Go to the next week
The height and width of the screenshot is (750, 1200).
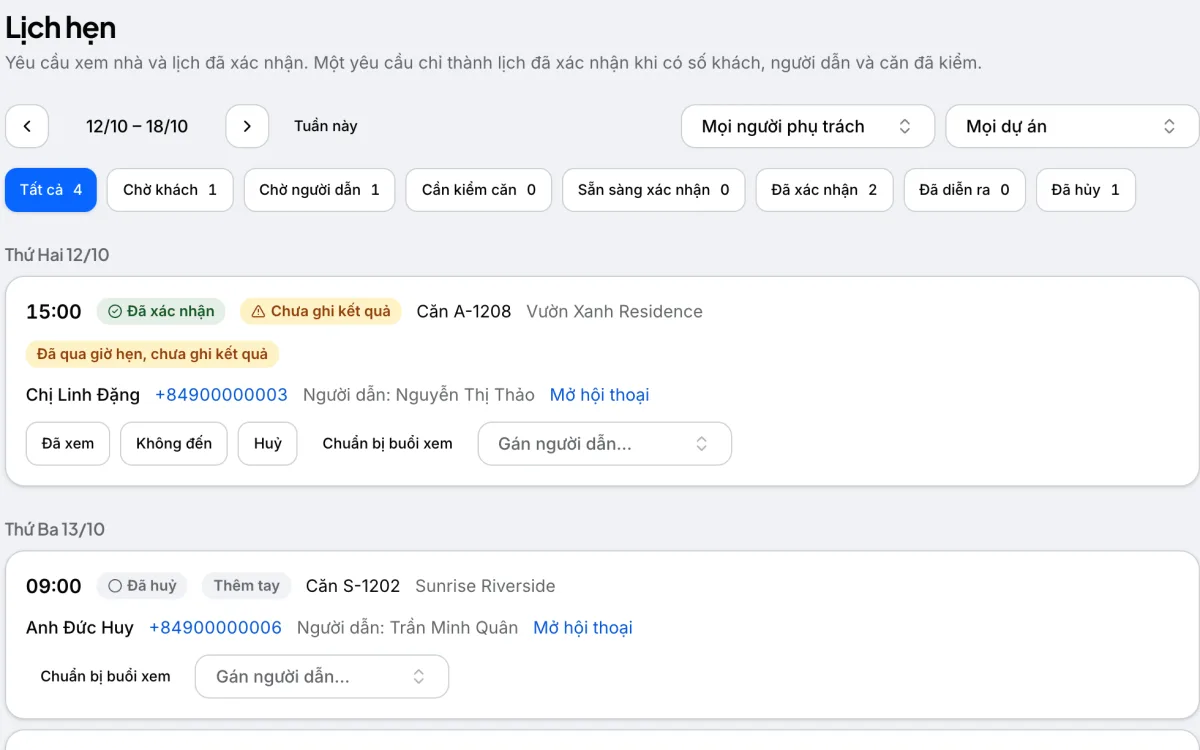(x=247, y=127)
